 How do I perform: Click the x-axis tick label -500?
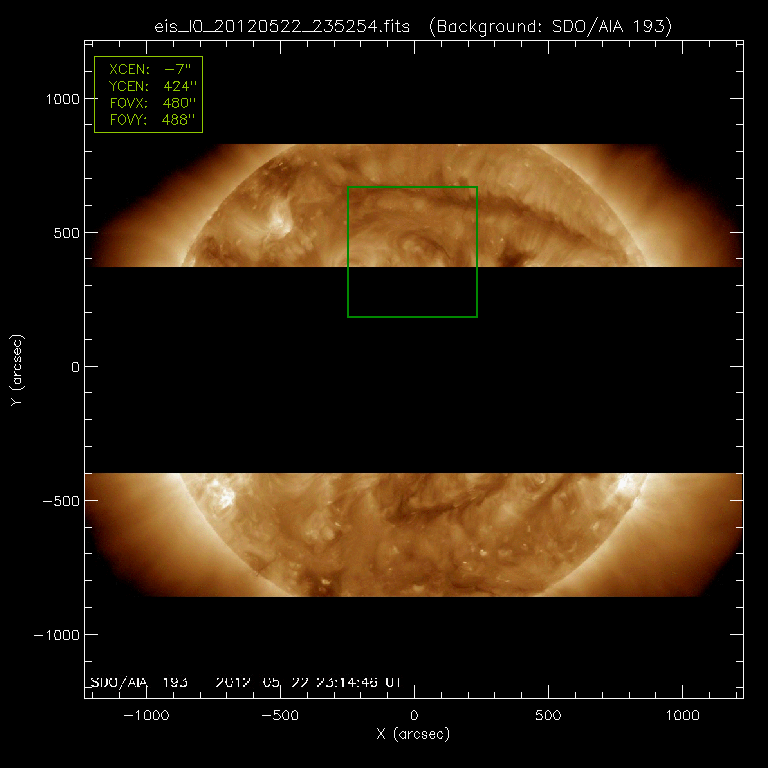[280, 715]
